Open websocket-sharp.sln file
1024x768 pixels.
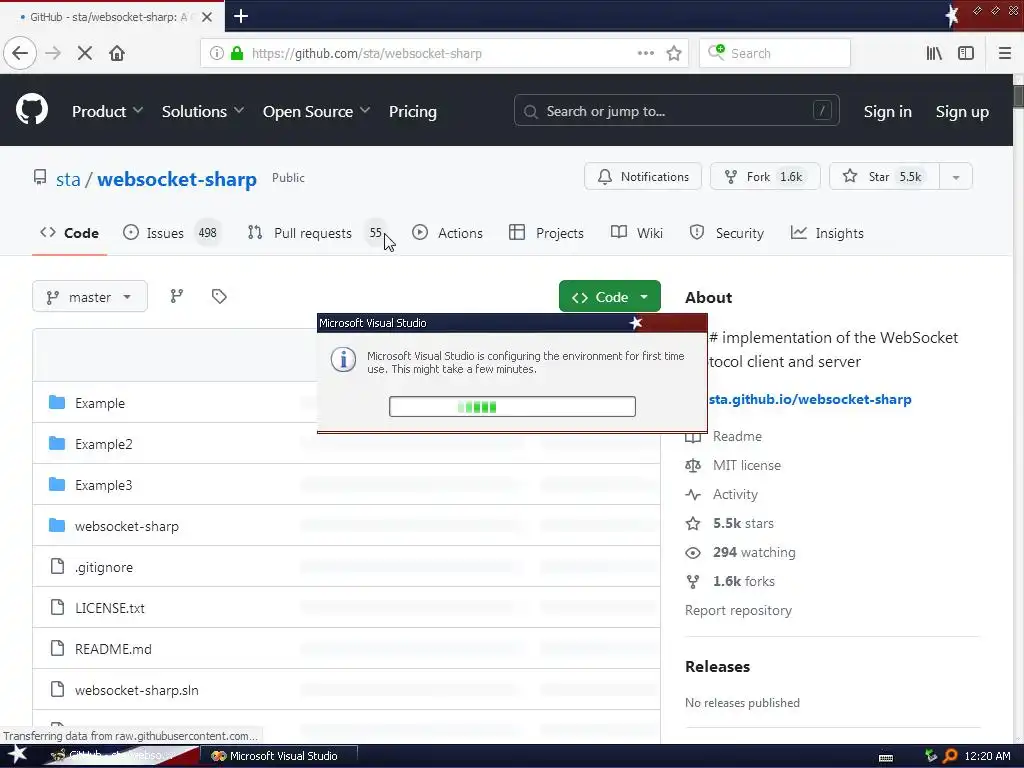pos(136,690)
